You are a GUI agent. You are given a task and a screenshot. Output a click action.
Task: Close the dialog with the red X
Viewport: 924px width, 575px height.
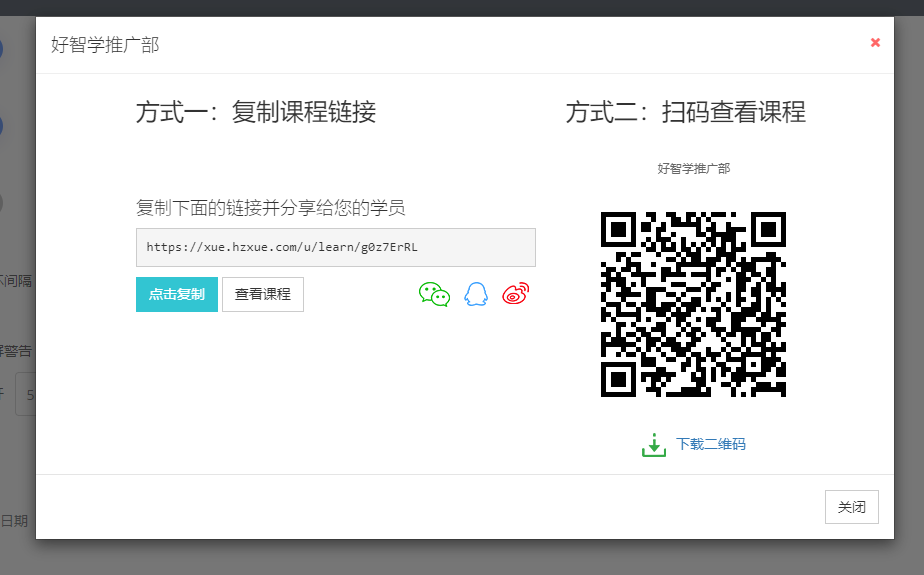875,42
